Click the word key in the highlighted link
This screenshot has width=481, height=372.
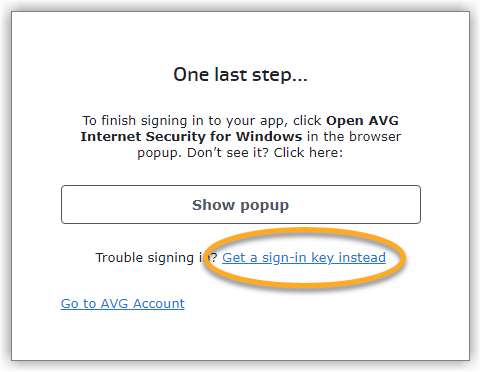(322, 258)
